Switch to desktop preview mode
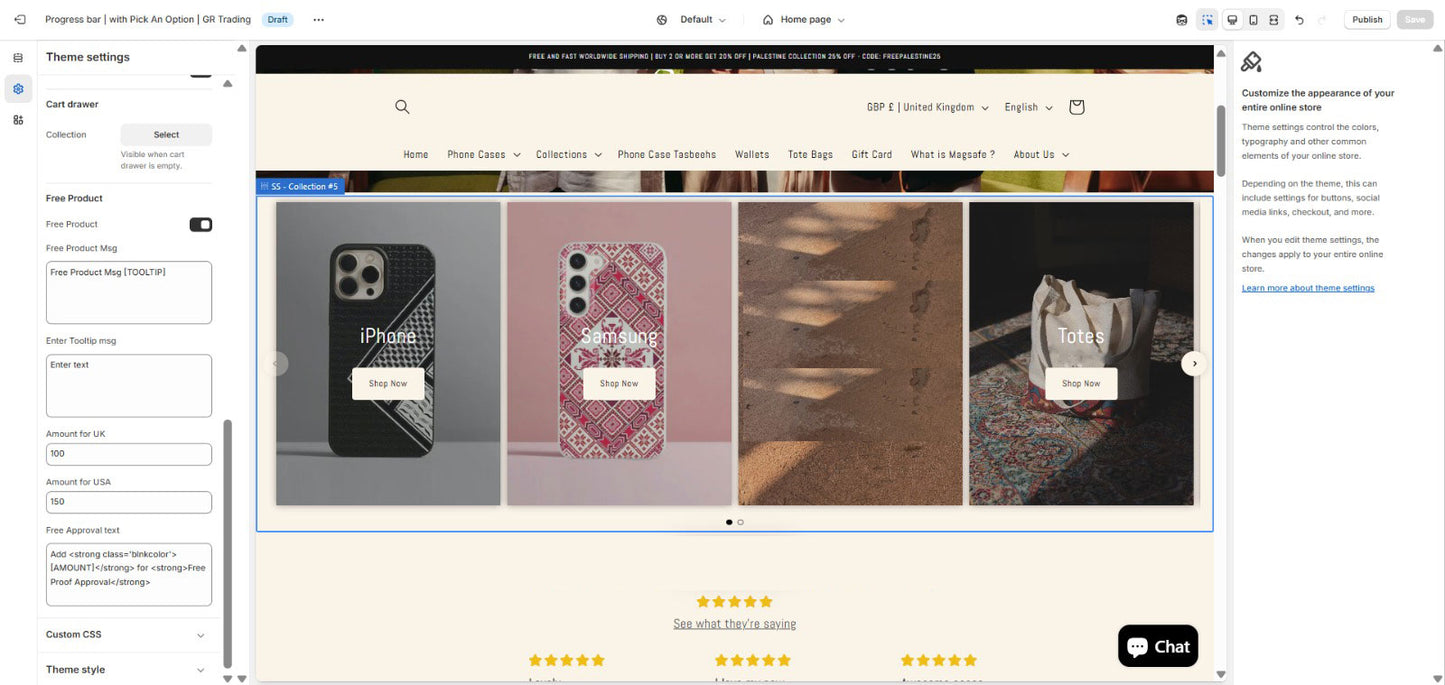Viewport: 1445px width, 685px height. tap(1231, 19)
